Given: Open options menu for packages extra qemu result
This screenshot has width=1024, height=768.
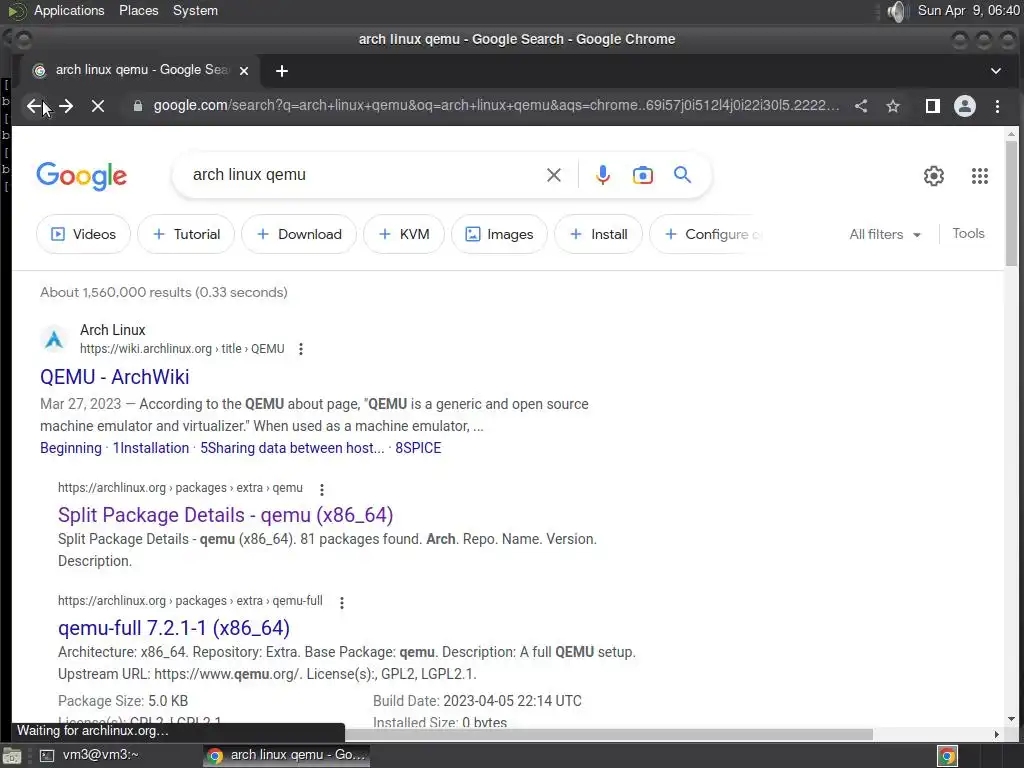Looking at the screenshot, I should [x=322, y=489].
